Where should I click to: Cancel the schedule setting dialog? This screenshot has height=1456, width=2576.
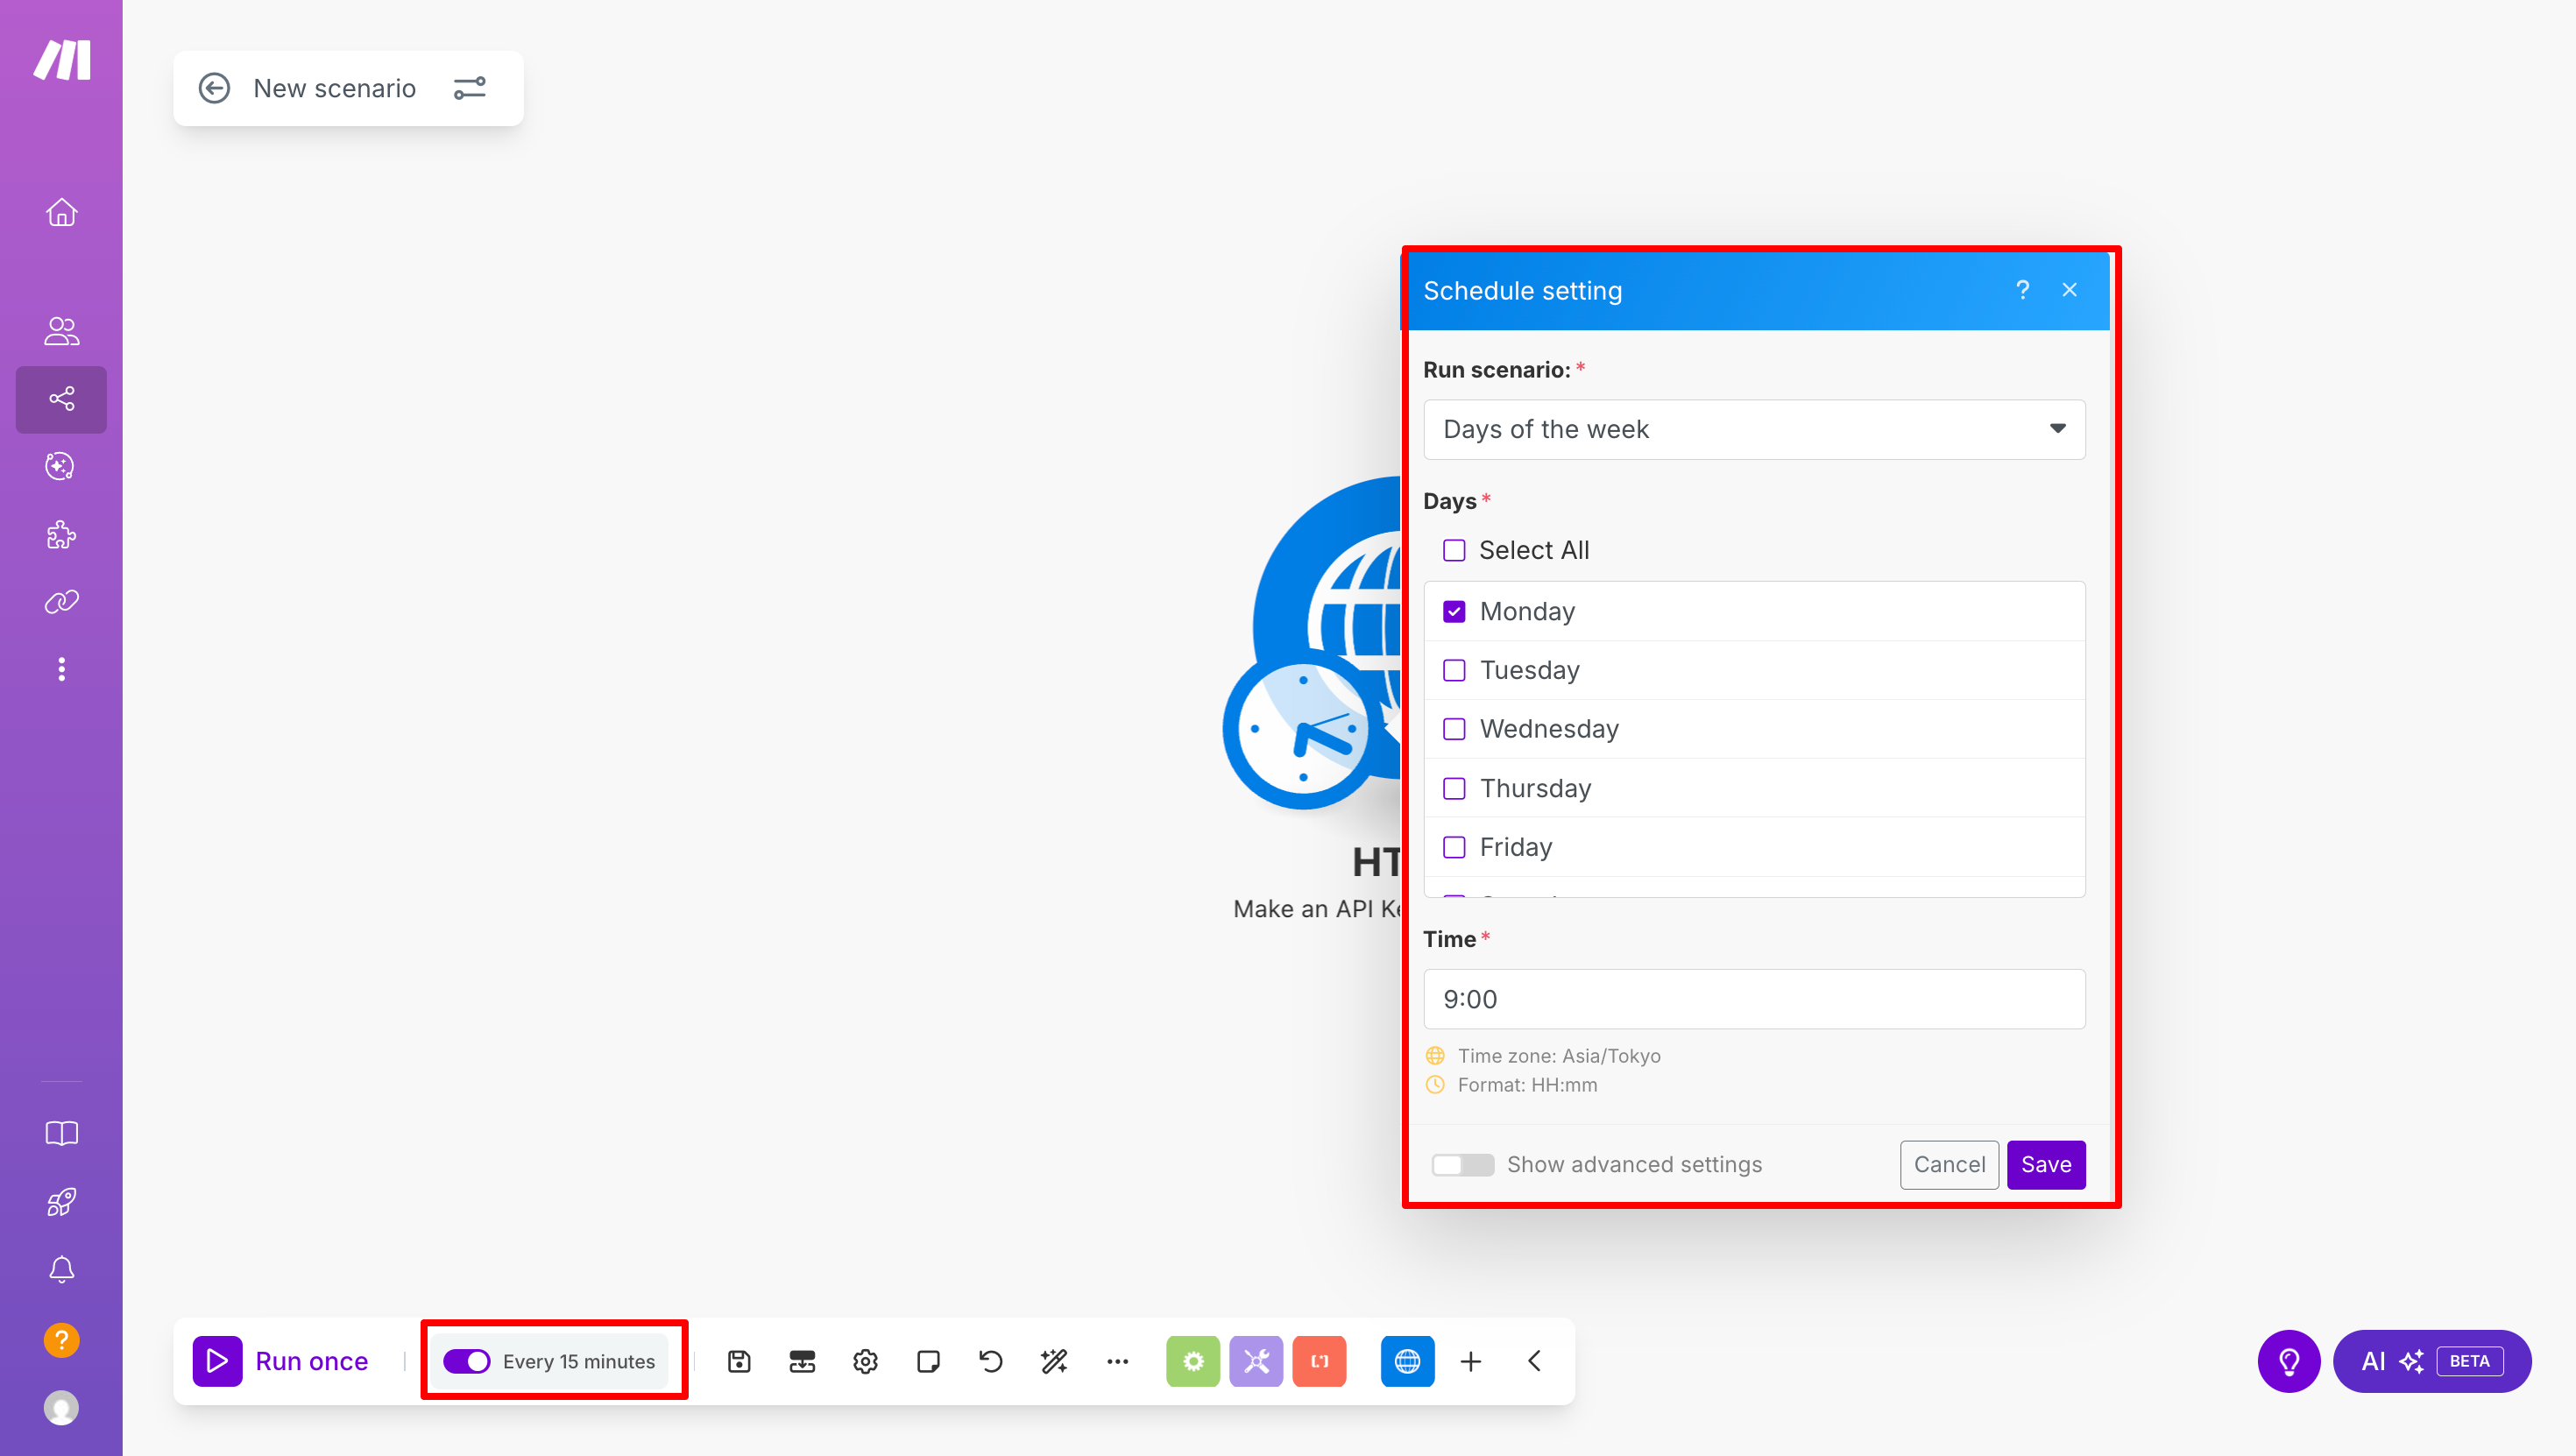(x=1948, y=1164)
